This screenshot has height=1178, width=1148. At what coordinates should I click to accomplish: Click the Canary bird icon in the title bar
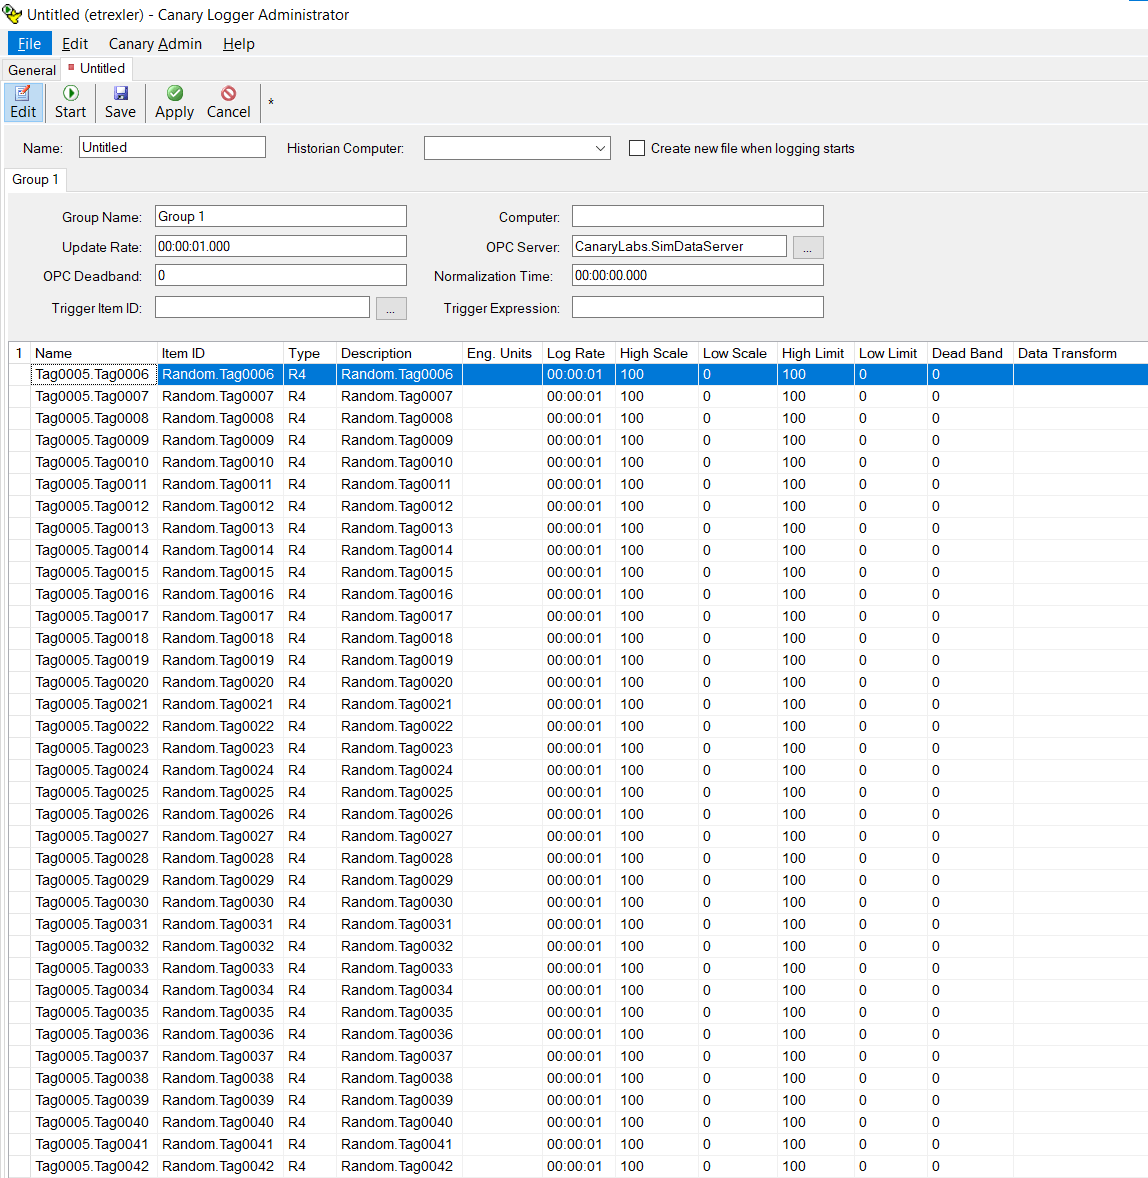(12, 14)
